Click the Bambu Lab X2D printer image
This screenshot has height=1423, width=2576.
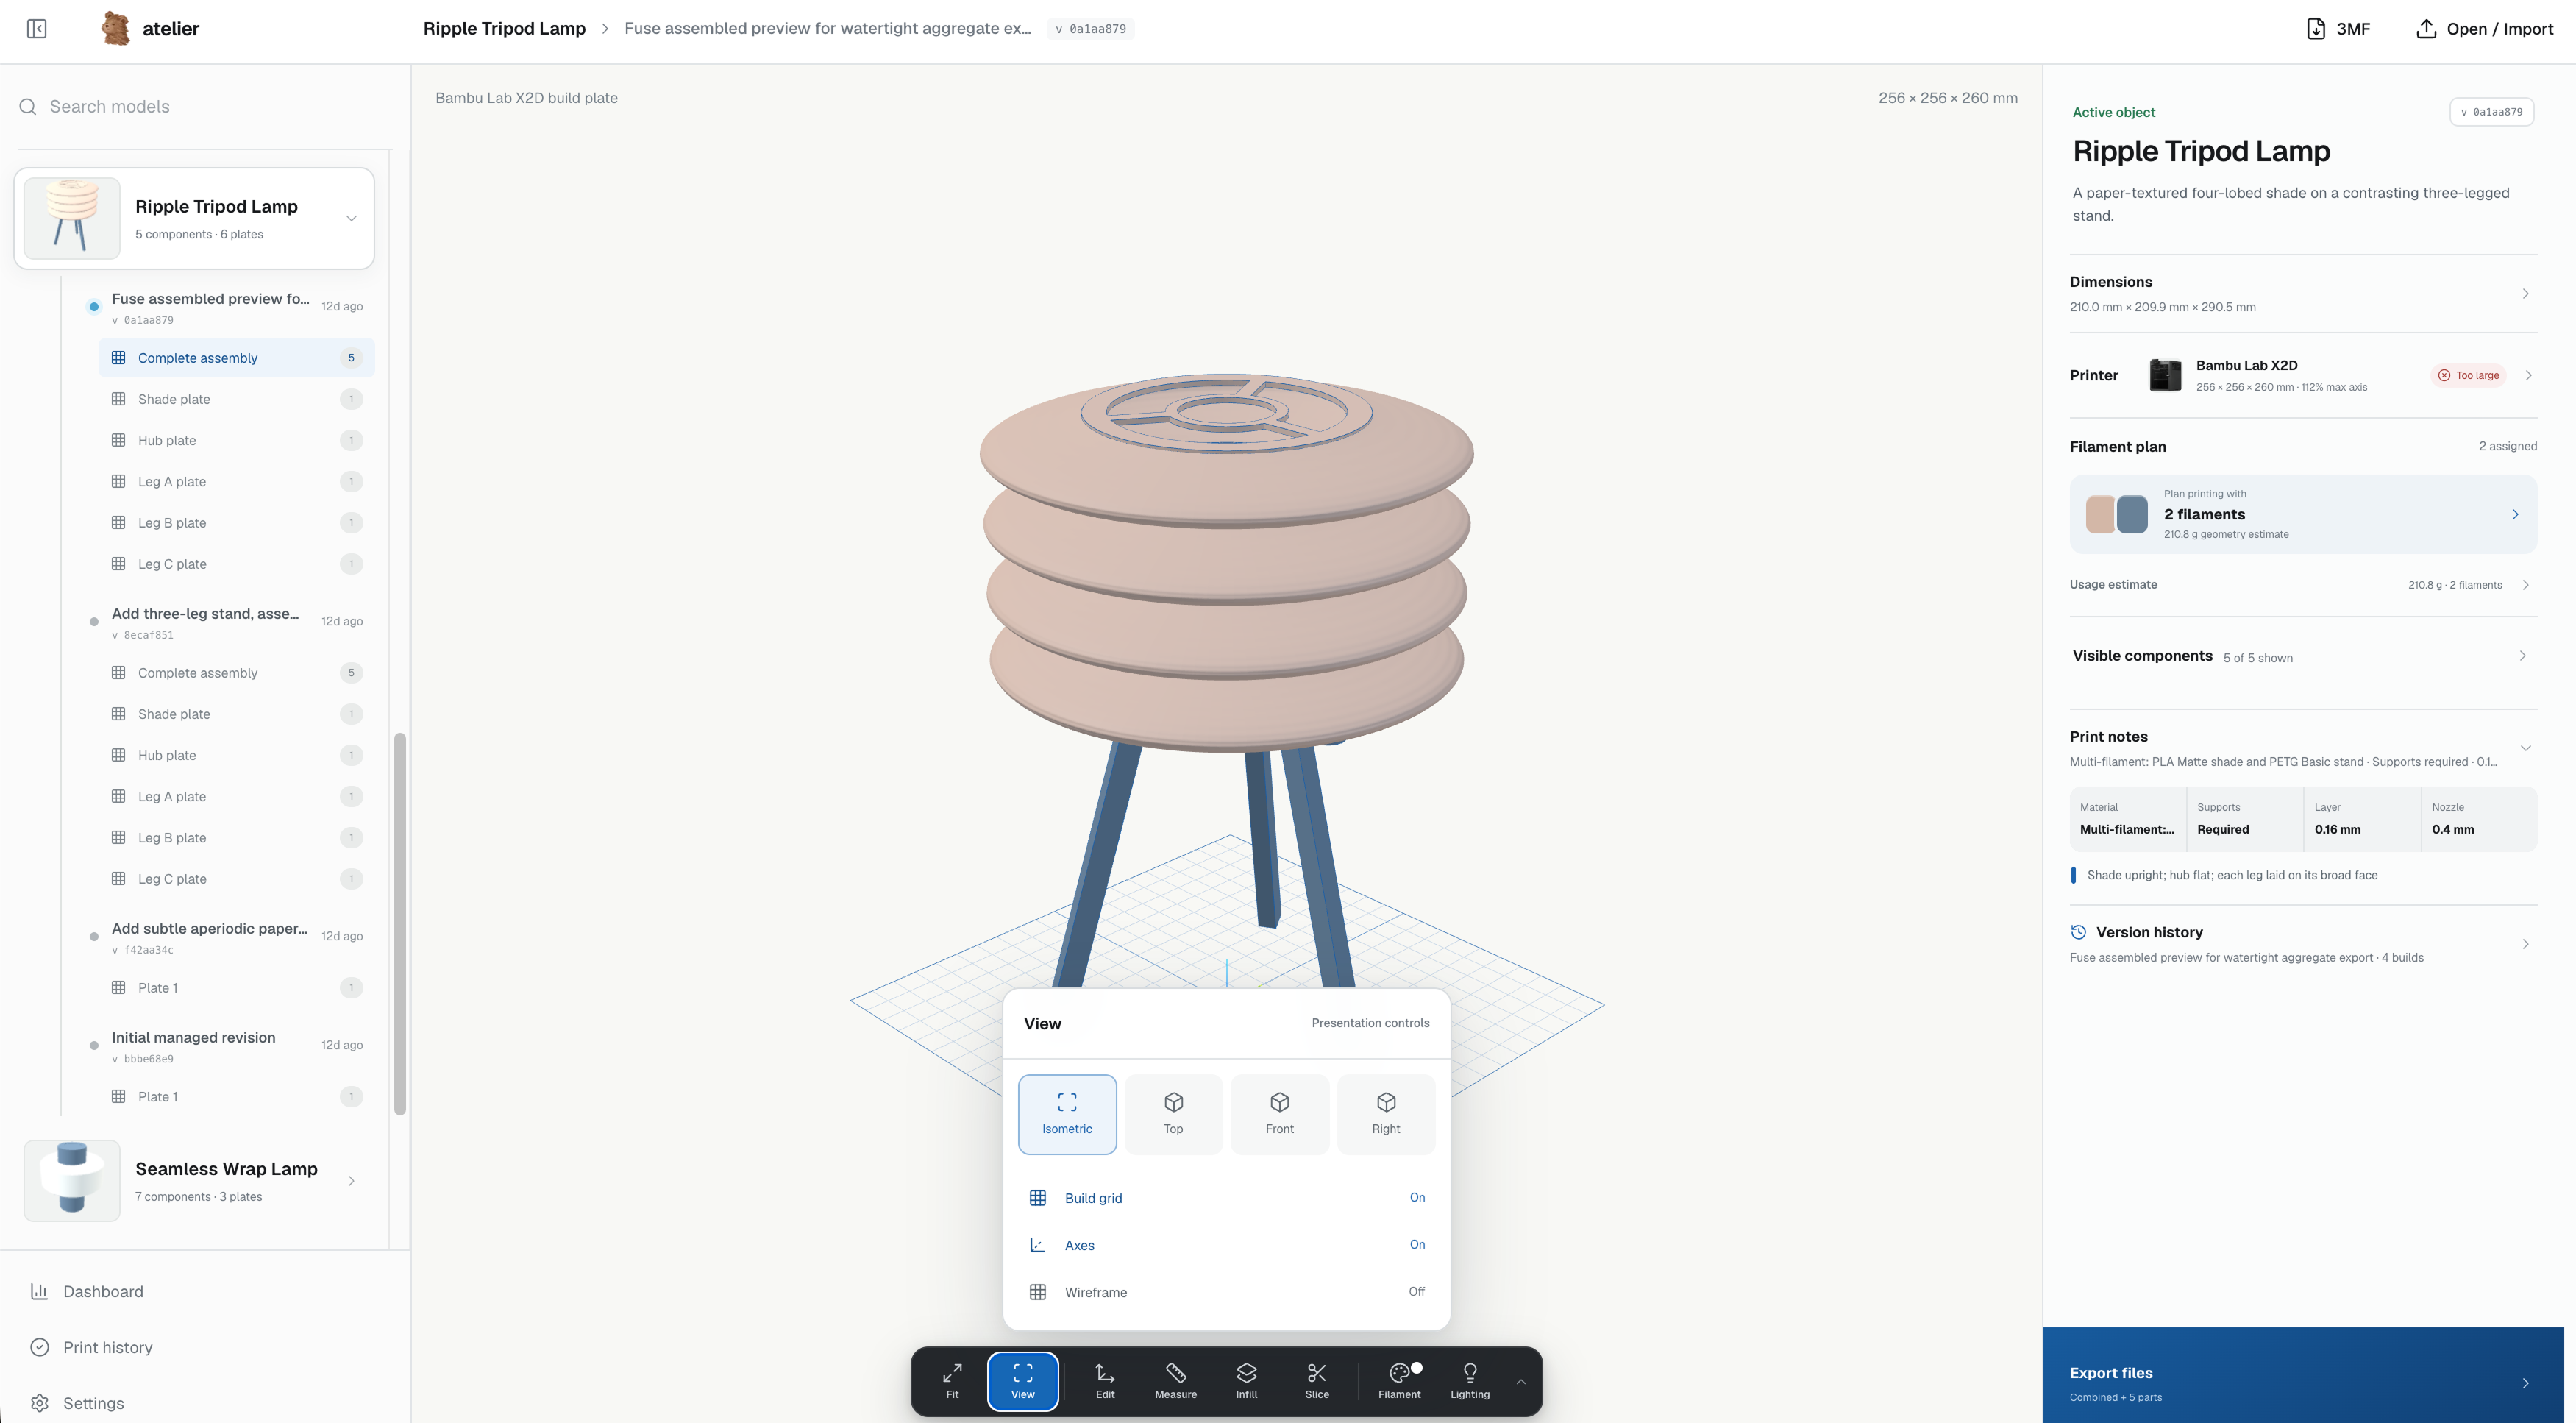pyautogui.click(x=2165, y=375)
